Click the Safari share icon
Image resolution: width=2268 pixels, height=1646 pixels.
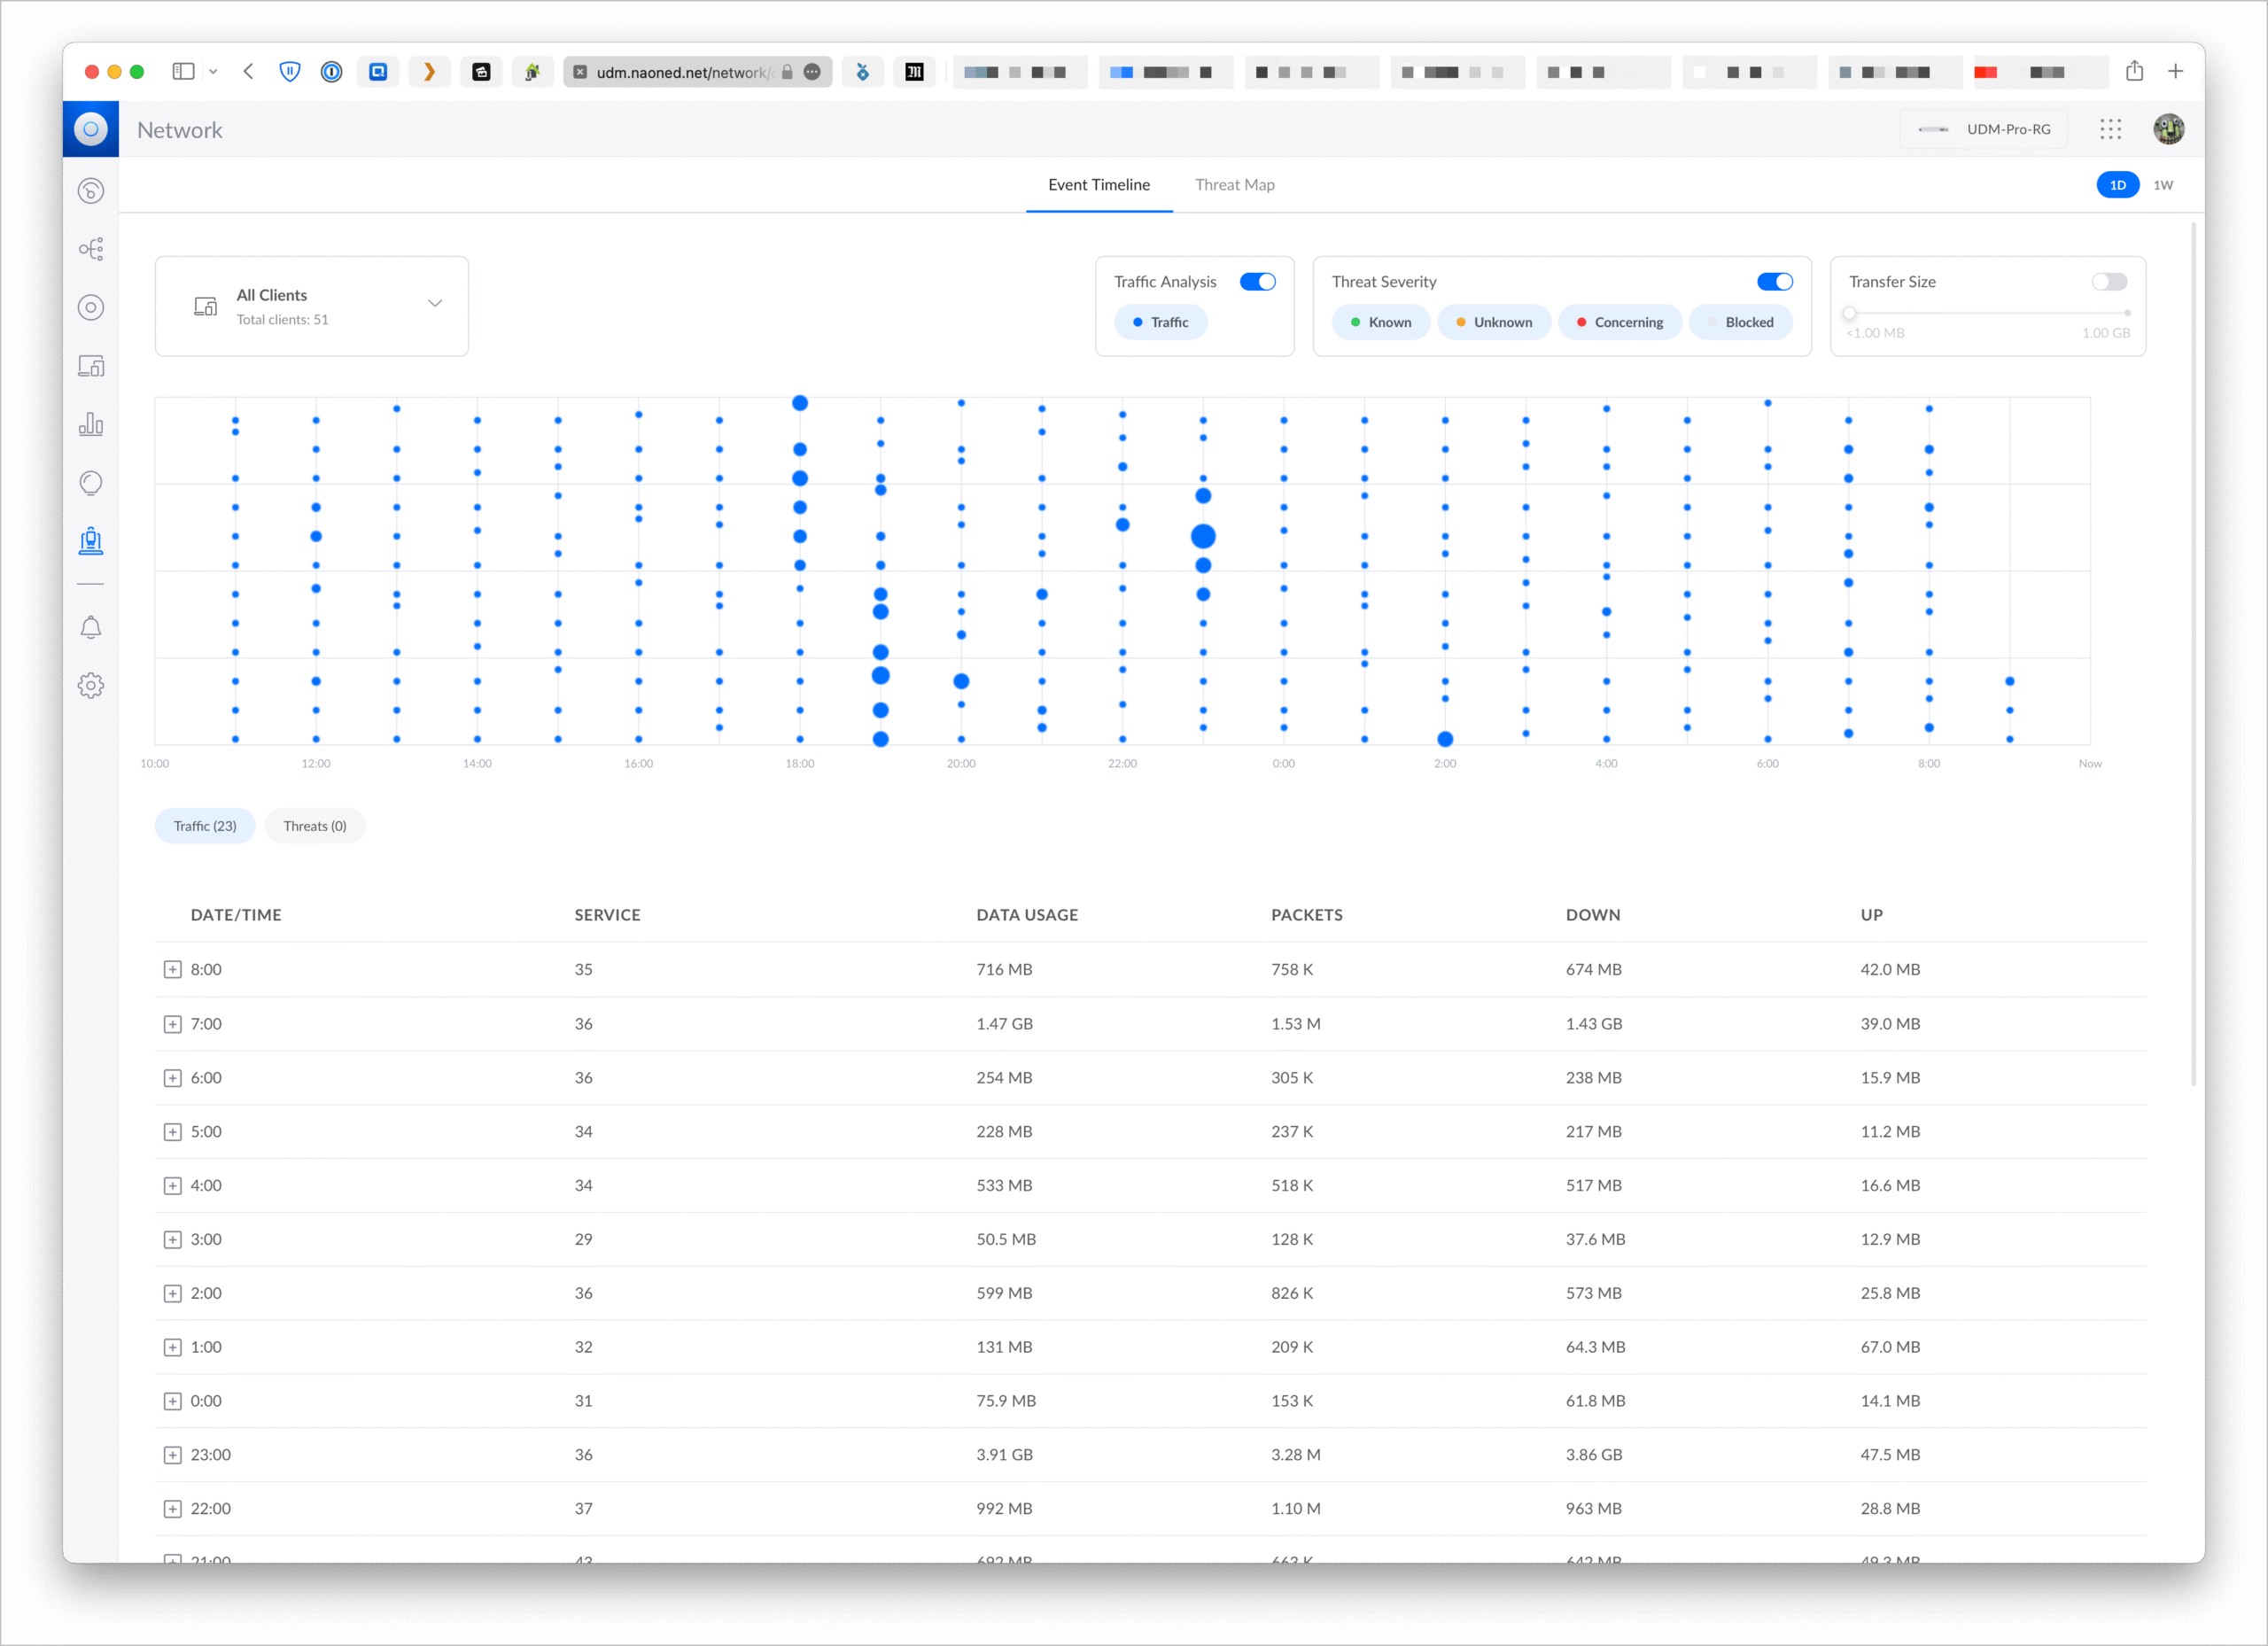[x=2134, y=71]
